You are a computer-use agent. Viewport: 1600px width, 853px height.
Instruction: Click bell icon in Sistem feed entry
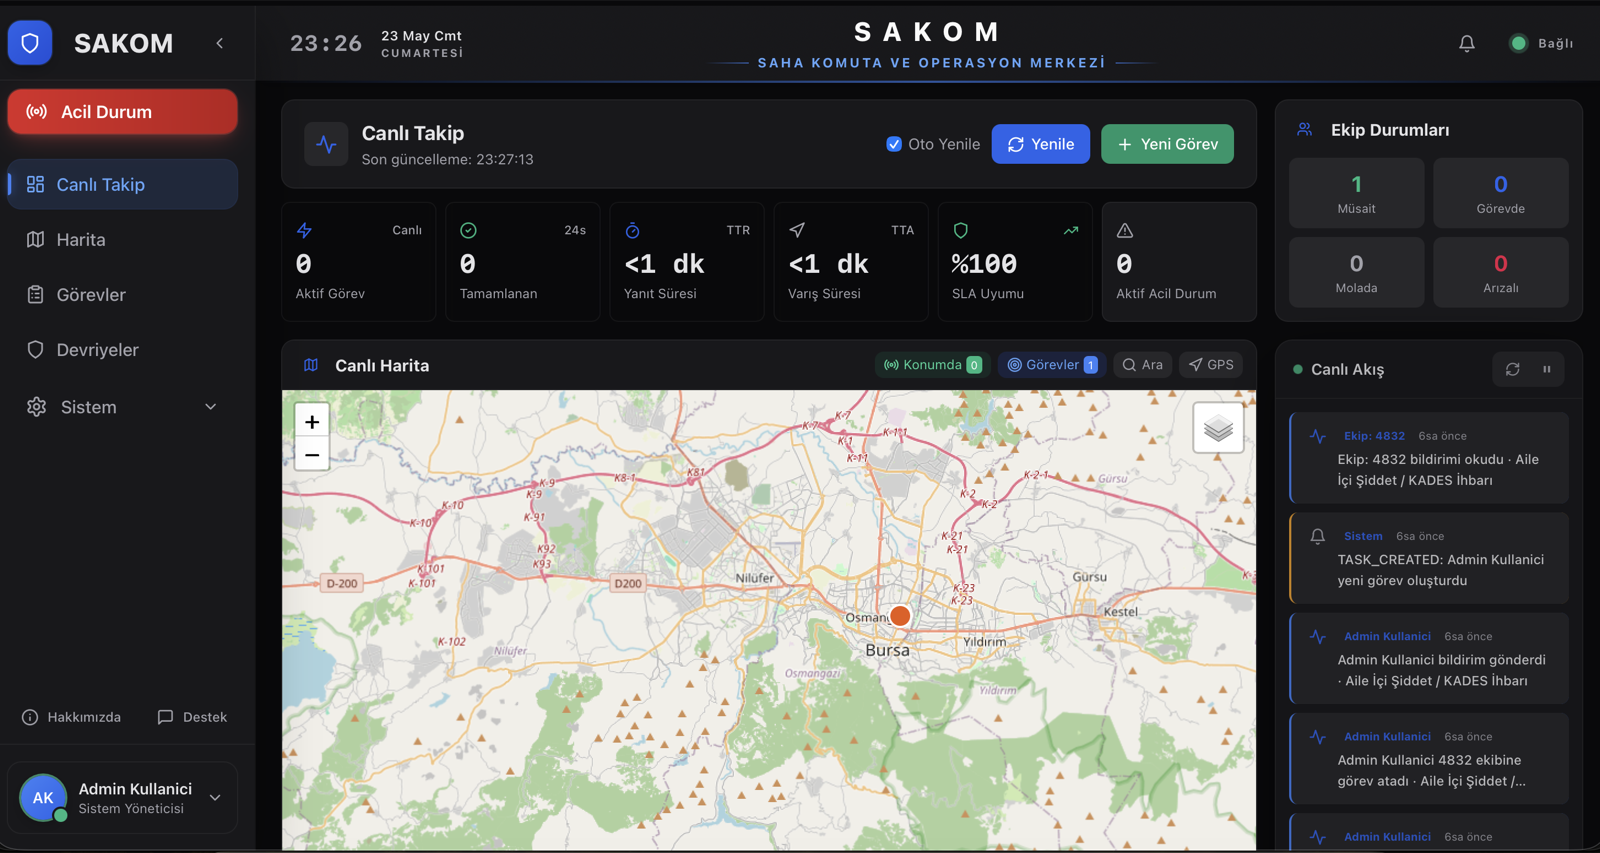coord(1318,536)
